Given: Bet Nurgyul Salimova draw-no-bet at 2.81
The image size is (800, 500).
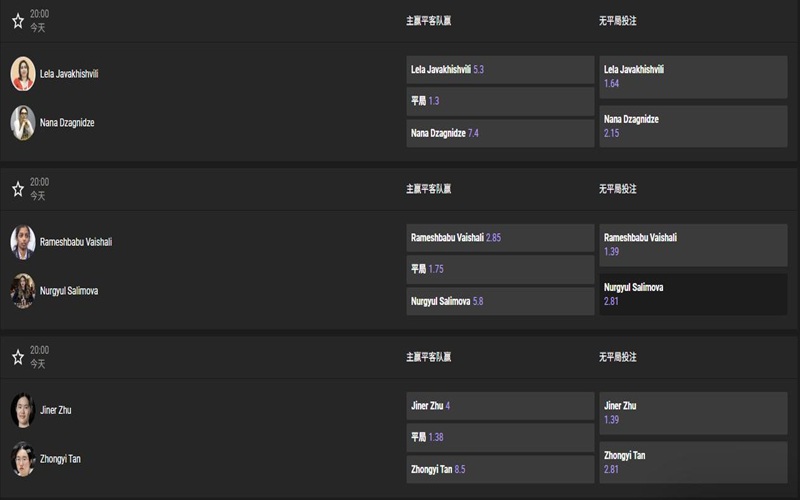Looking at the screenshot, I should coord(693,294).
